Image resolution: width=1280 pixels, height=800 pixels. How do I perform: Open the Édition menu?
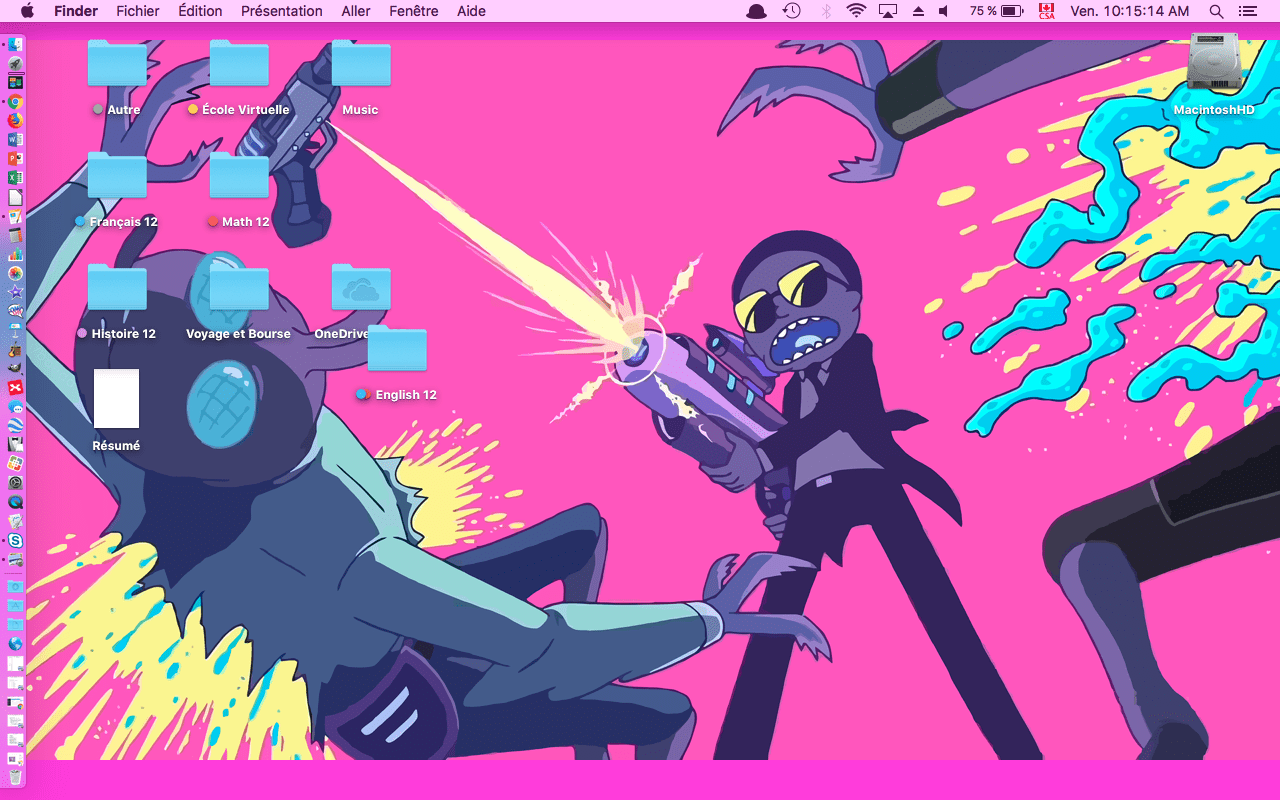tap(200, 11)
